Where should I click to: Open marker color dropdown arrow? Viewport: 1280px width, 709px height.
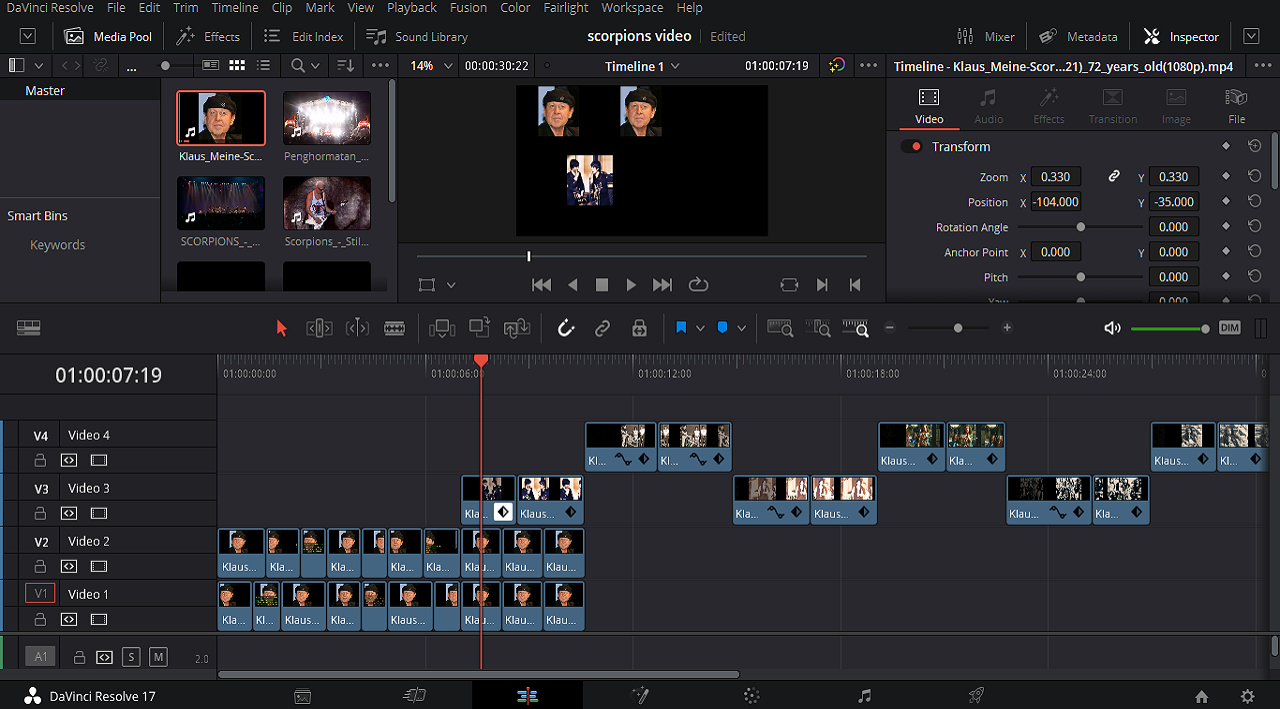tap(741, 328)
